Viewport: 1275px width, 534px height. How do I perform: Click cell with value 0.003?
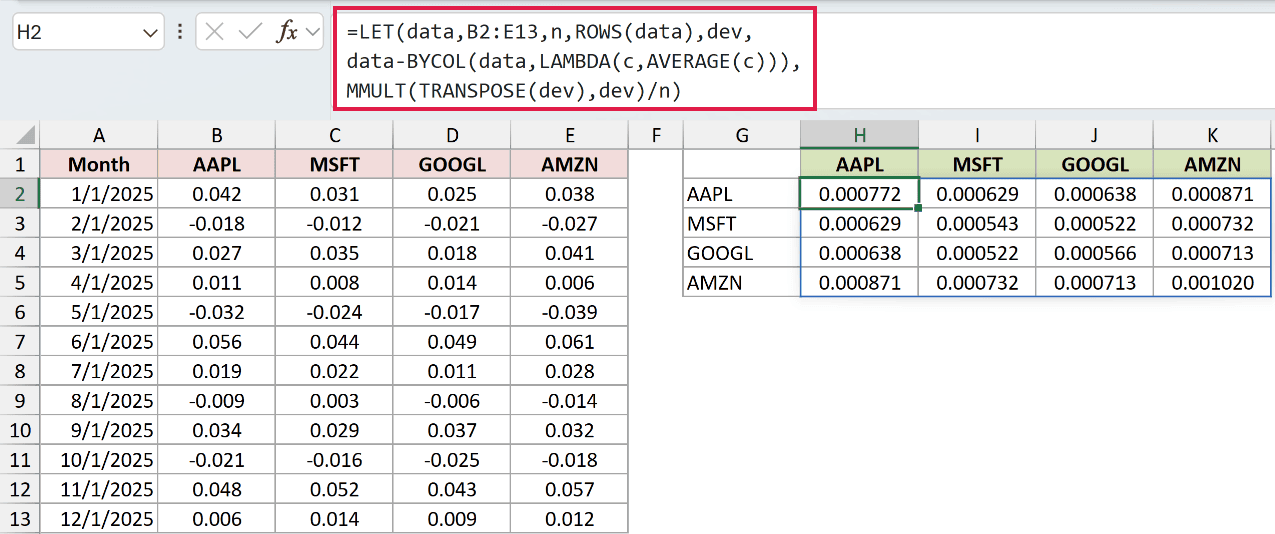coord(334,401)
